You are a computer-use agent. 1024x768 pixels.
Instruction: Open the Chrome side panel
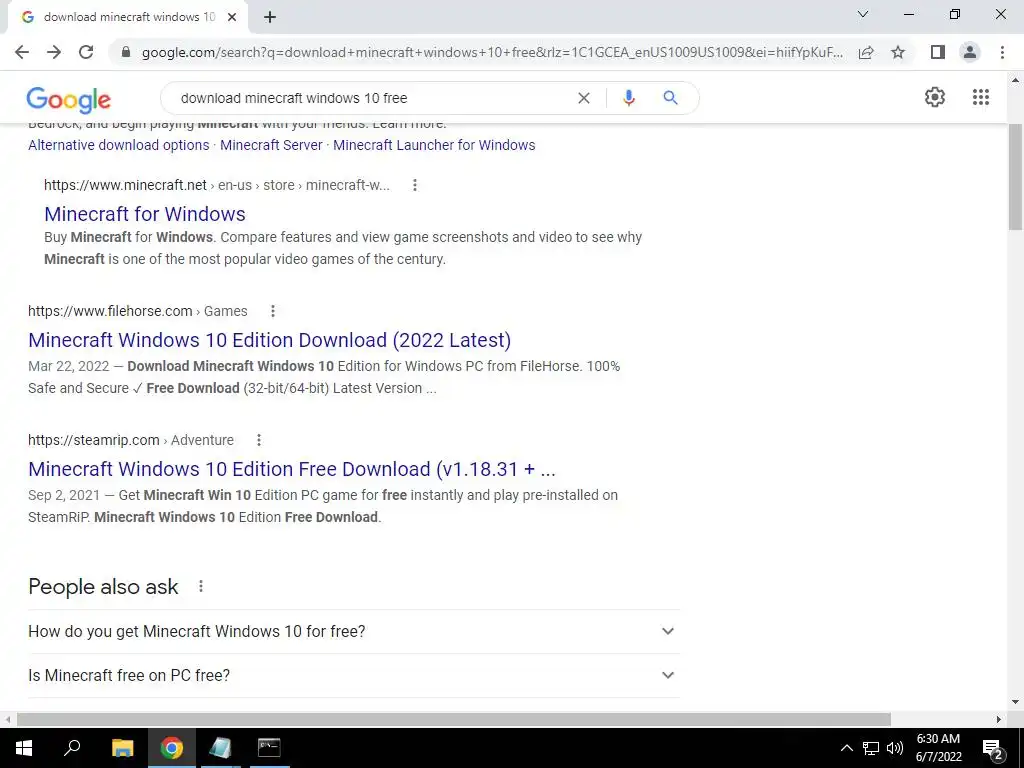coord(938,52)
